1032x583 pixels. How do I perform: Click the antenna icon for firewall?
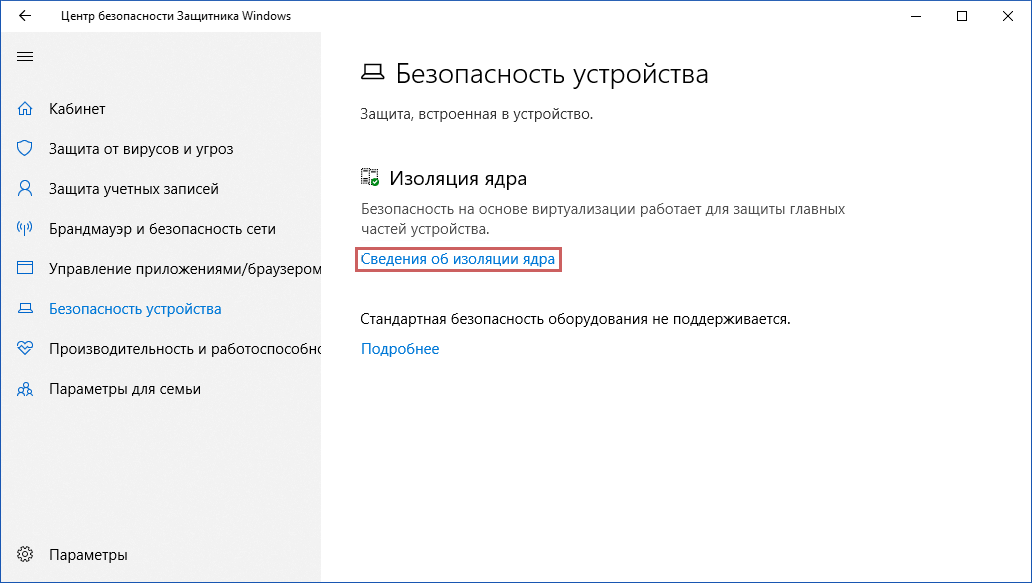(25, 228)
